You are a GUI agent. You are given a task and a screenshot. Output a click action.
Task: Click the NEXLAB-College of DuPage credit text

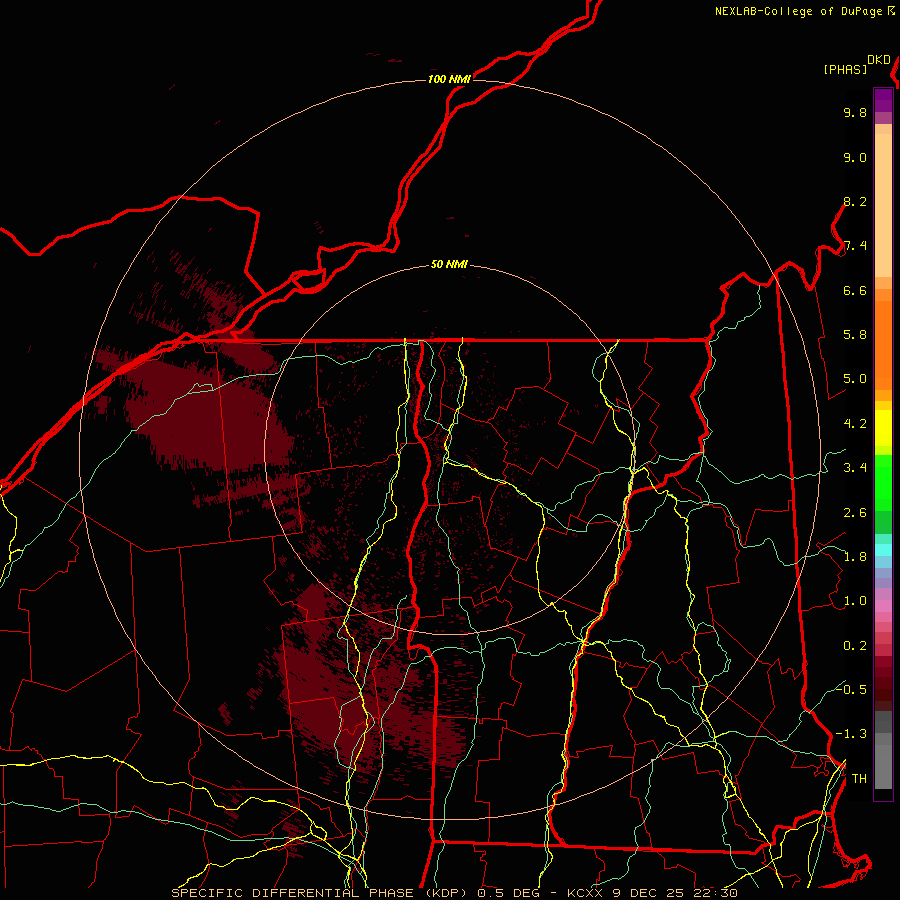pyautogui.click(x=798, y=11)
